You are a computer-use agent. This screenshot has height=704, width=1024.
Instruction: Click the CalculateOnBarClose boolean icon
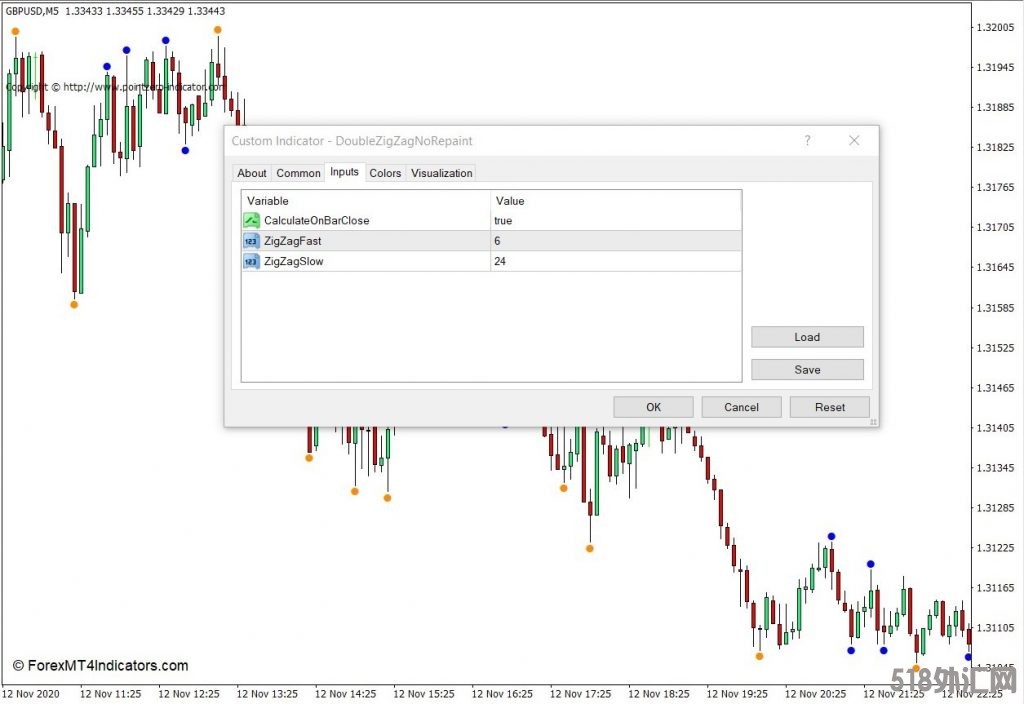[251, 221]
